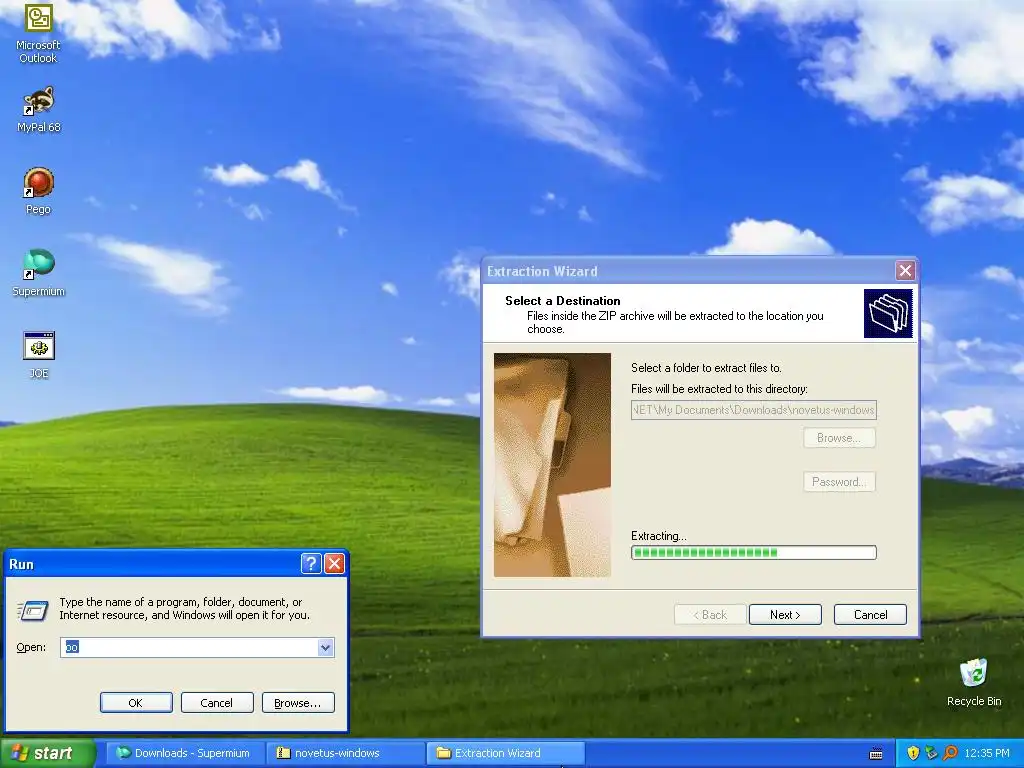
Task: Click the extraction directory path field
Action: point(754,410)
